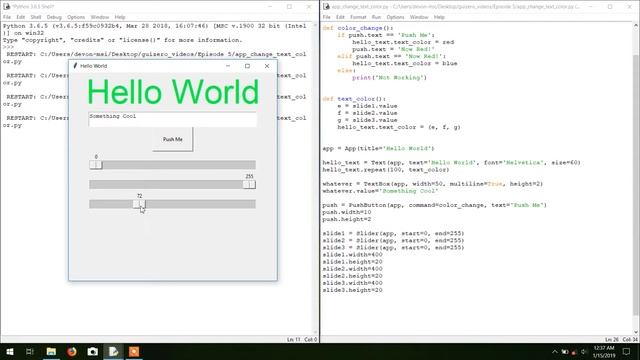The image size is (640, 360).
Task: Click the orange recorder app taskbar icon
Action: pos(134,351)
